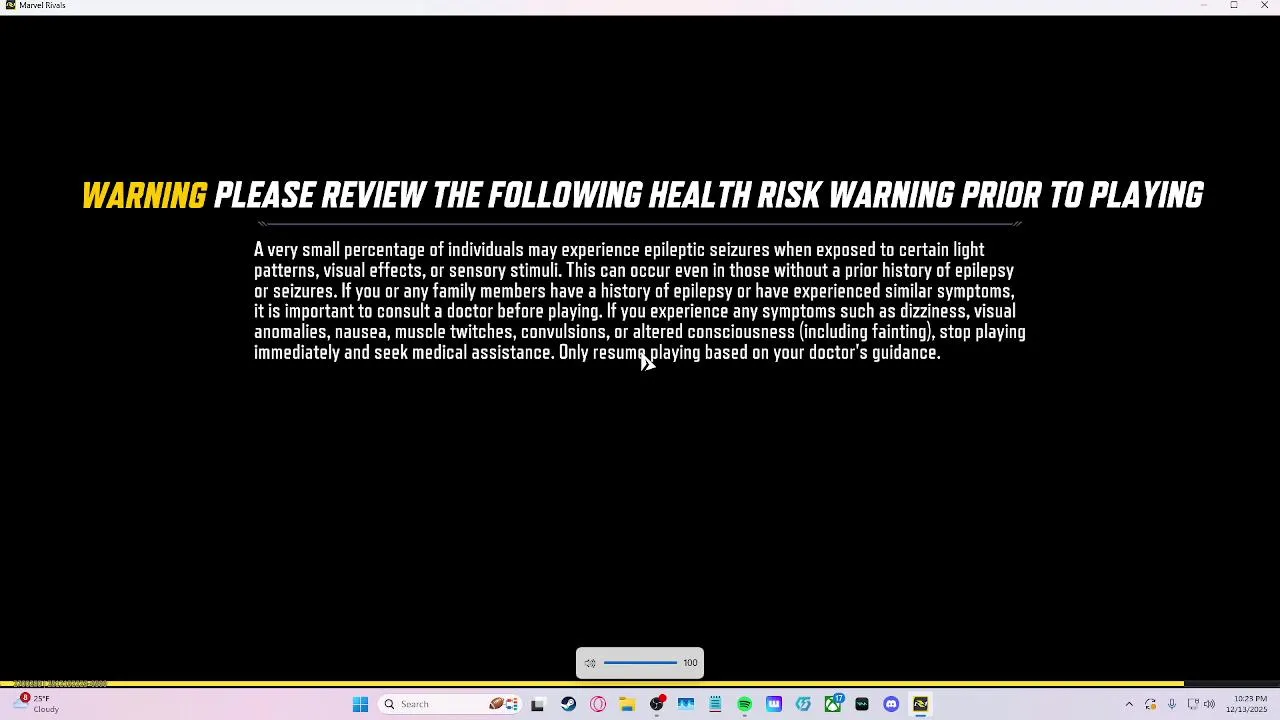Open File Explorer folder icon
The width and height of the screenshot is (1280, 720).
click(627, 704)
